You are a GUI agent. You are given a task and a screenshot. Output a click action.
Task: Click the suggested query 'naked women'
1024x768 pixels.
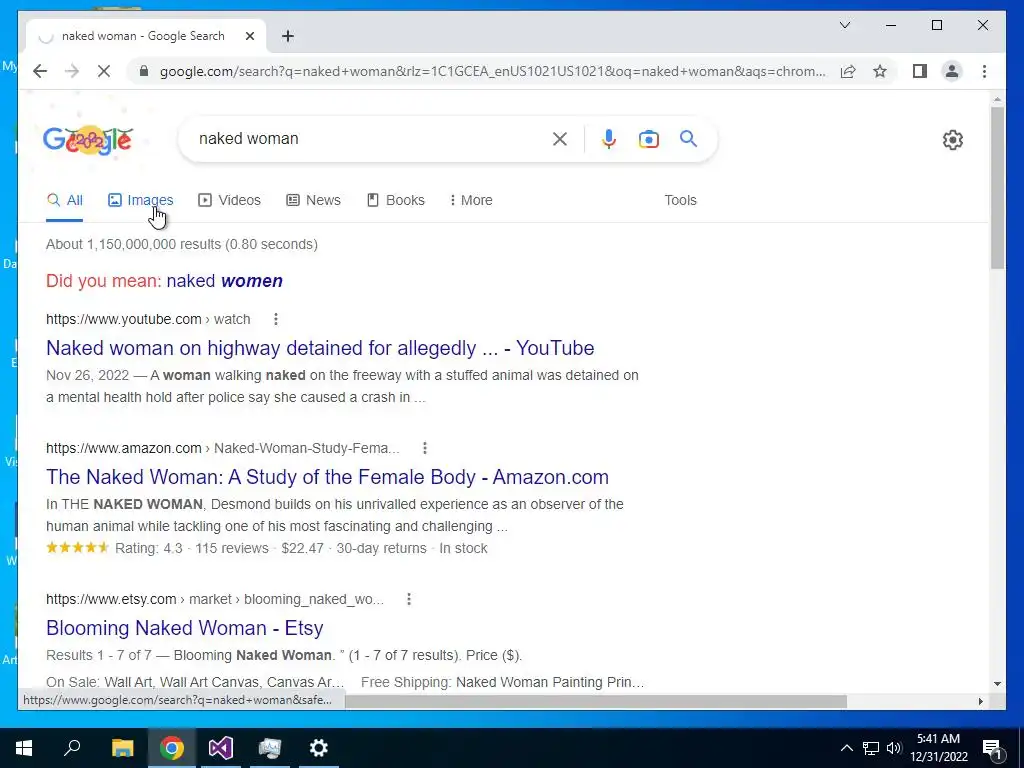pyautogui.click(x=225, y=281)
